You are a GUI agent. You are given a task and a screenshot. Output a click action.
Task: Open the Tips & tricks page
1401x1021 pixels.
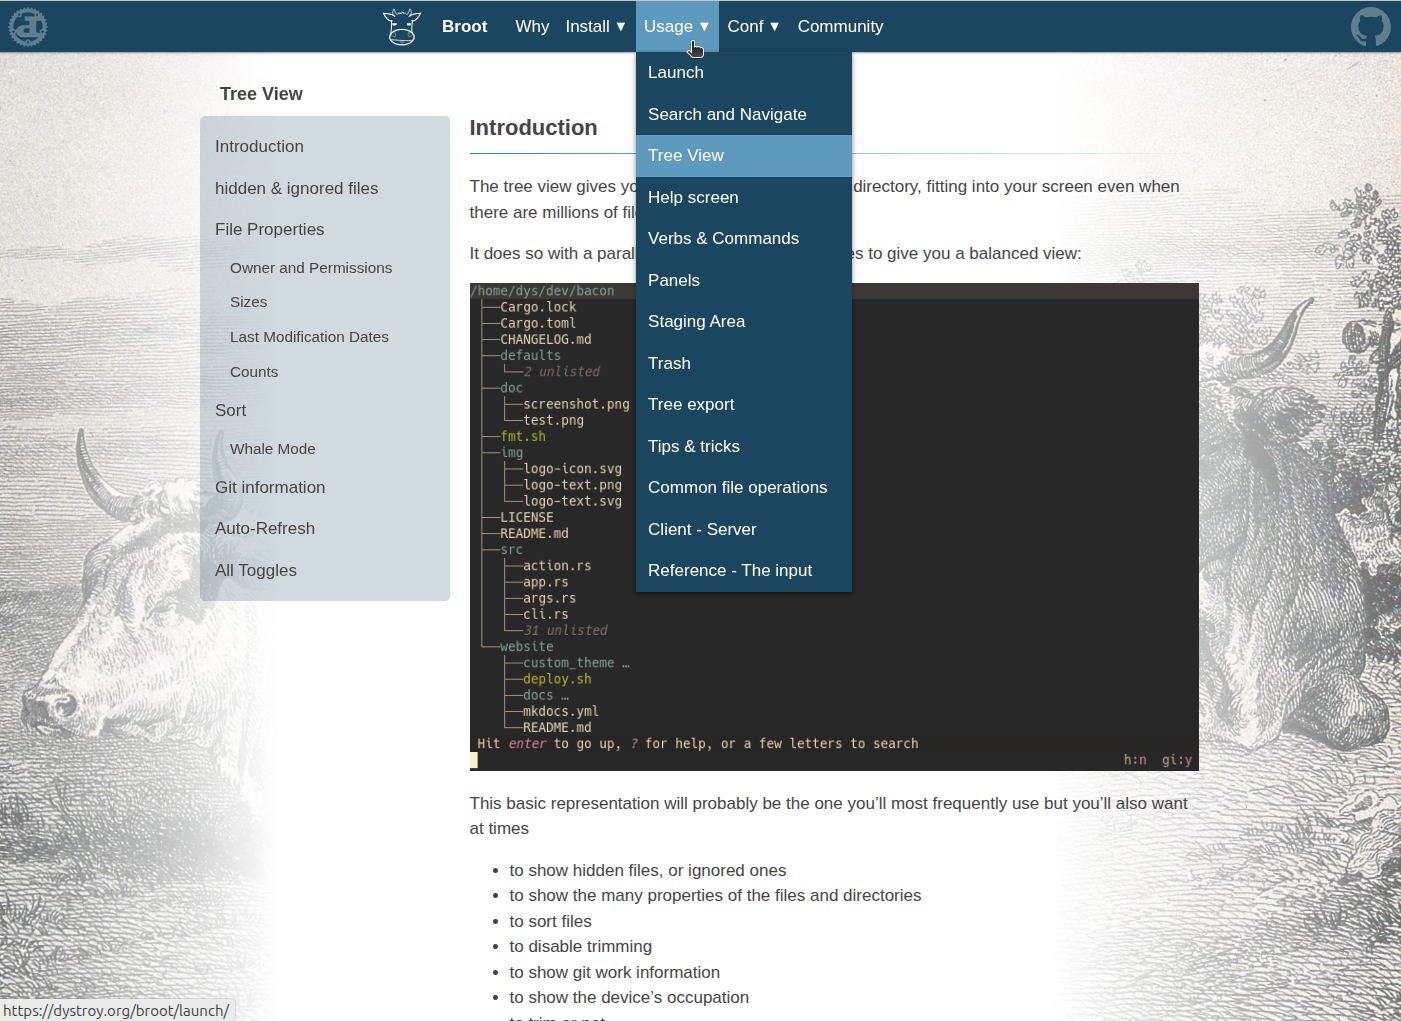(694, 446)
